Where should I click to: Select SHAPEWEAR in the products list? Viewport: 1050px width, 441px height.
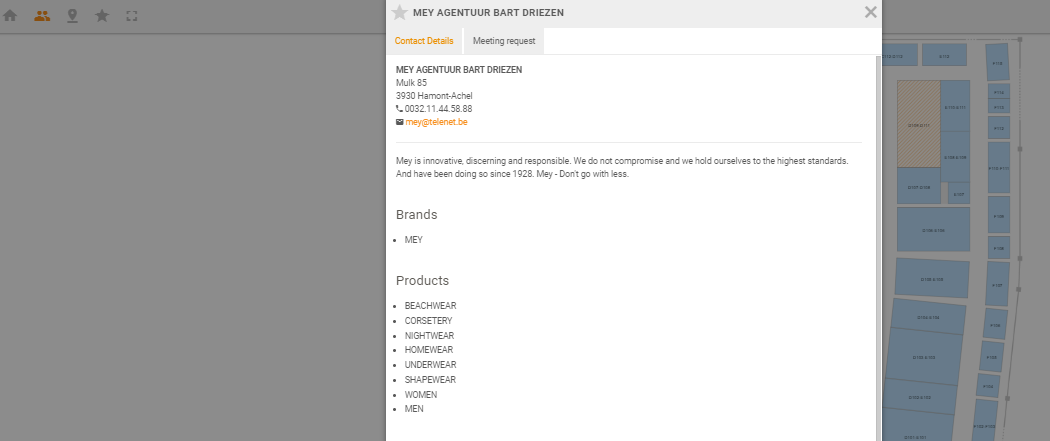point(430,379)
